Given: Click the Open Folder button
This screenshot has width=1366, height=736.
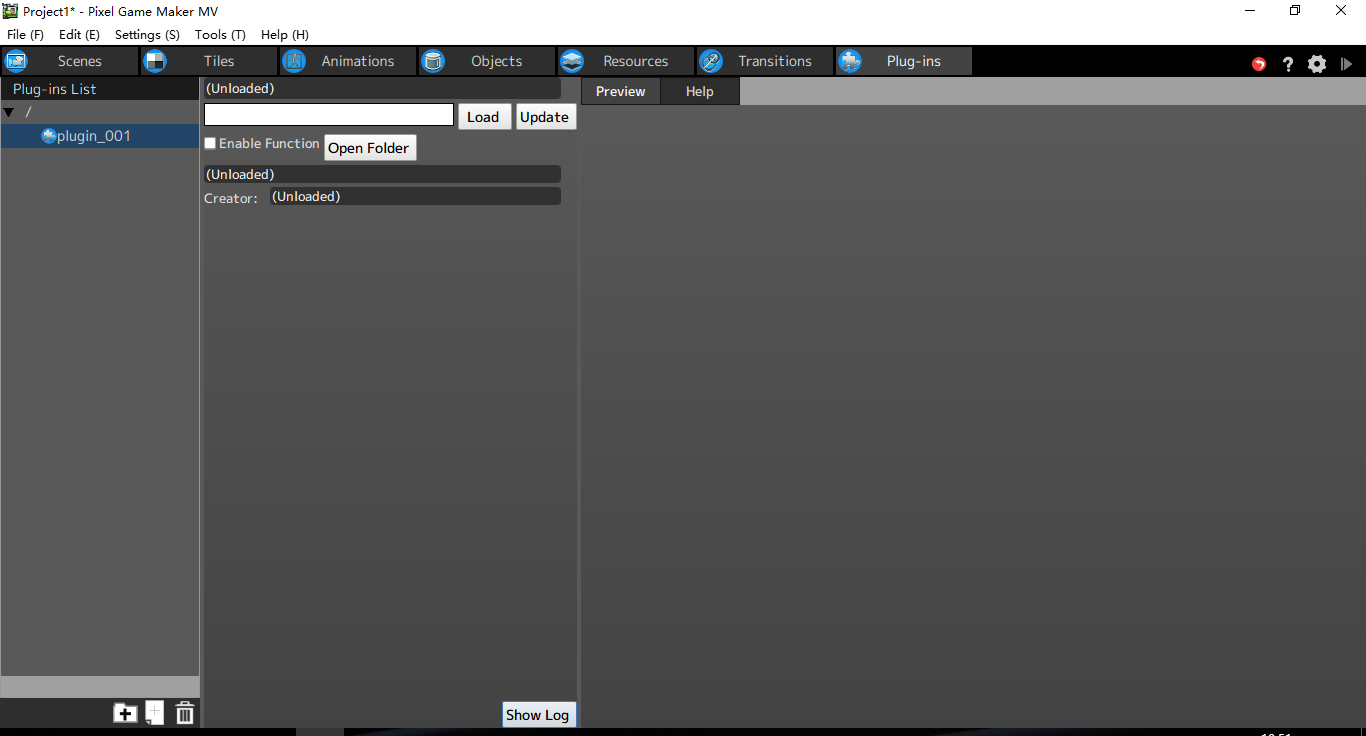Looking at the screenshot, I should (369, 147).
